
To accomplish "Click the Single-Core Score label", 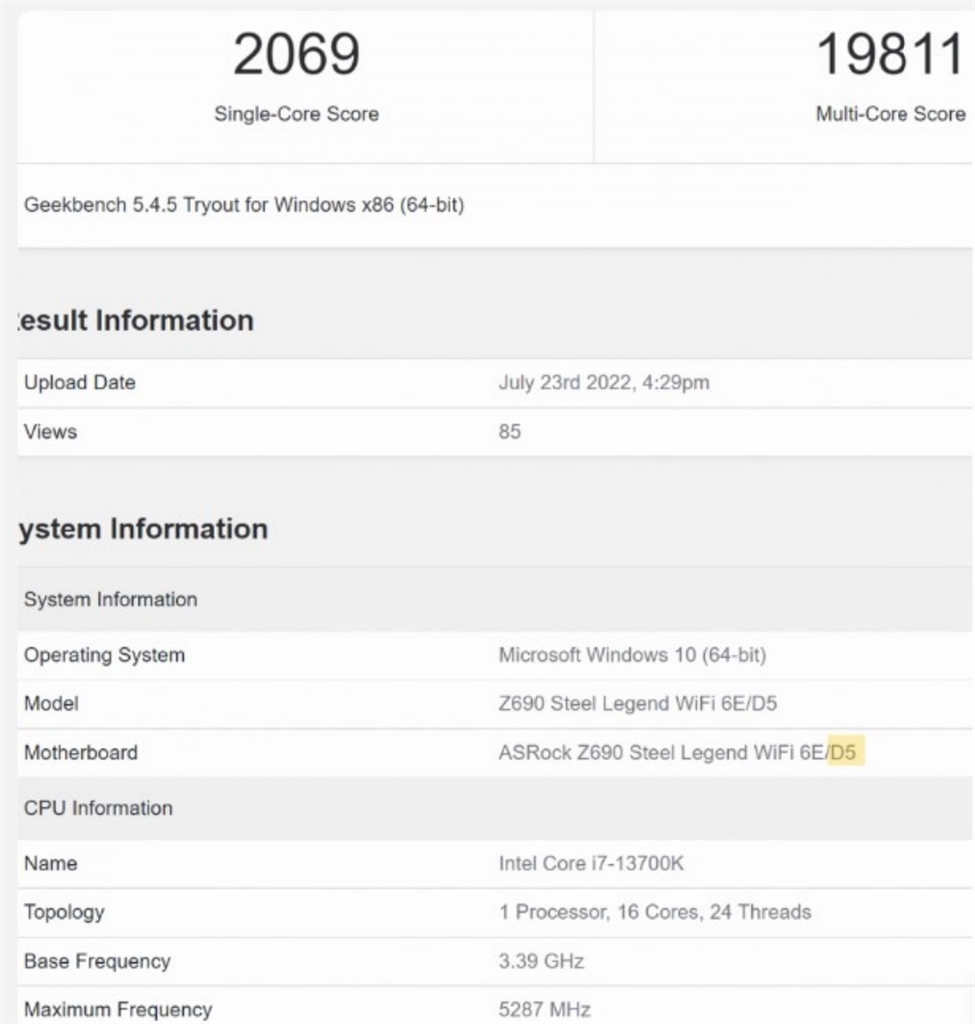I will (x=296, y=114).
